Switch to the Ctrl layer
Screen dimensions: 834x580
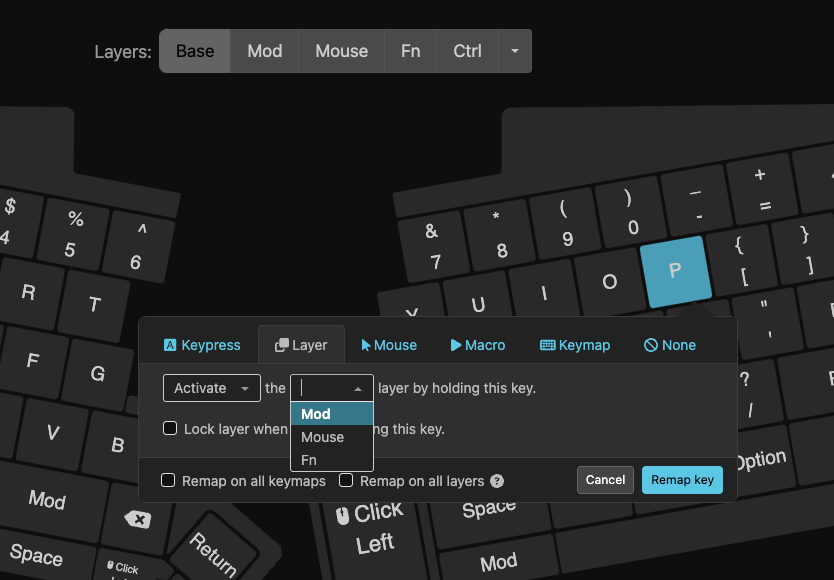point(467,51)
